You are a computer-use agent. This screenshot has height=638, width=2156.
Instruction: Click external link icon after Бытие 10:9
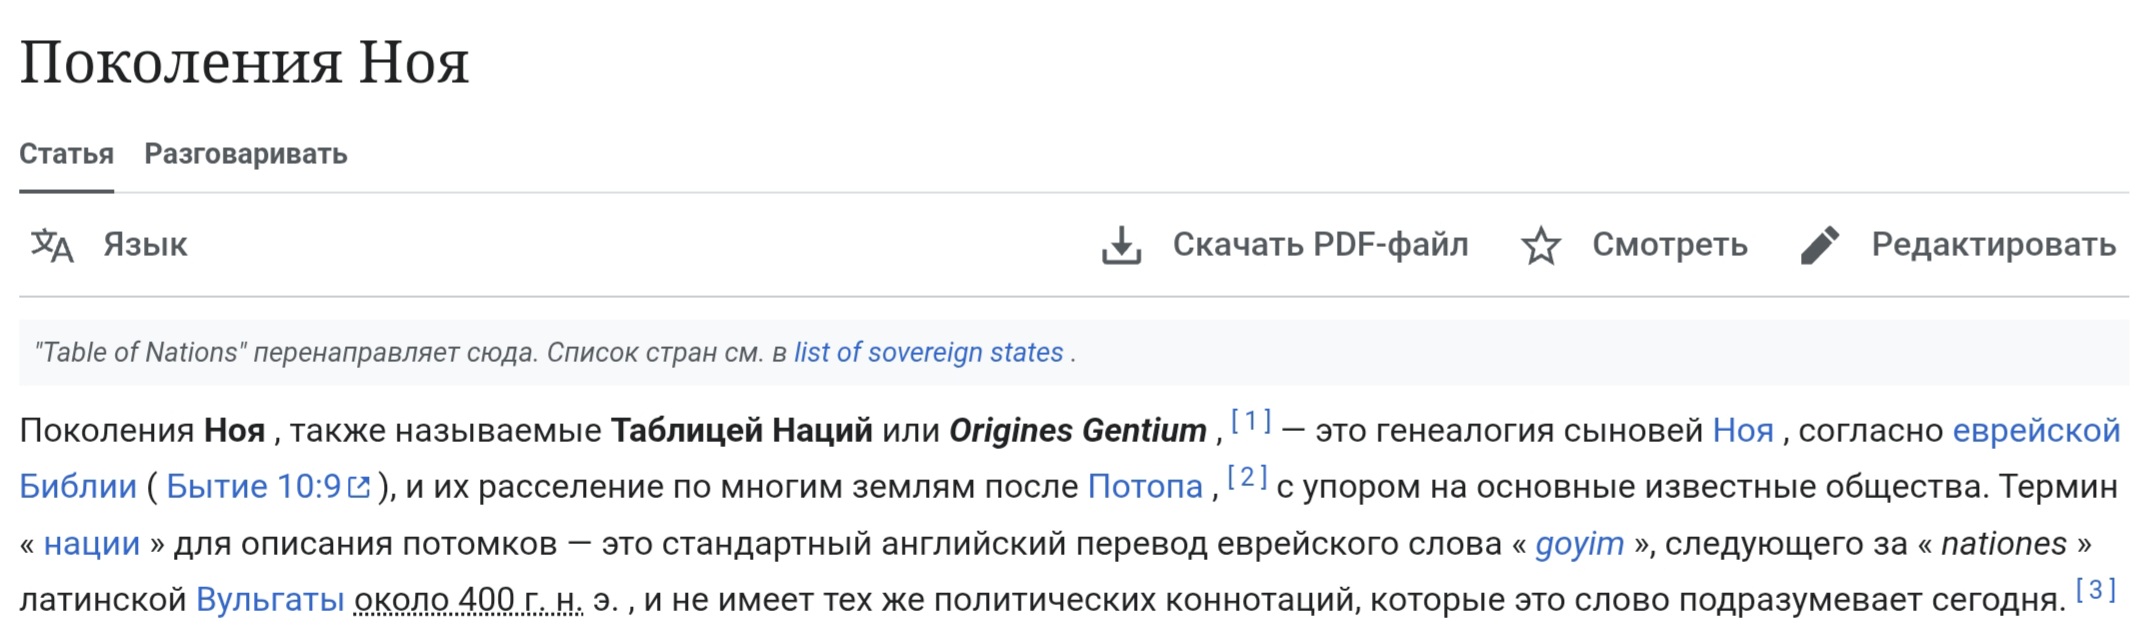(359, 487)
